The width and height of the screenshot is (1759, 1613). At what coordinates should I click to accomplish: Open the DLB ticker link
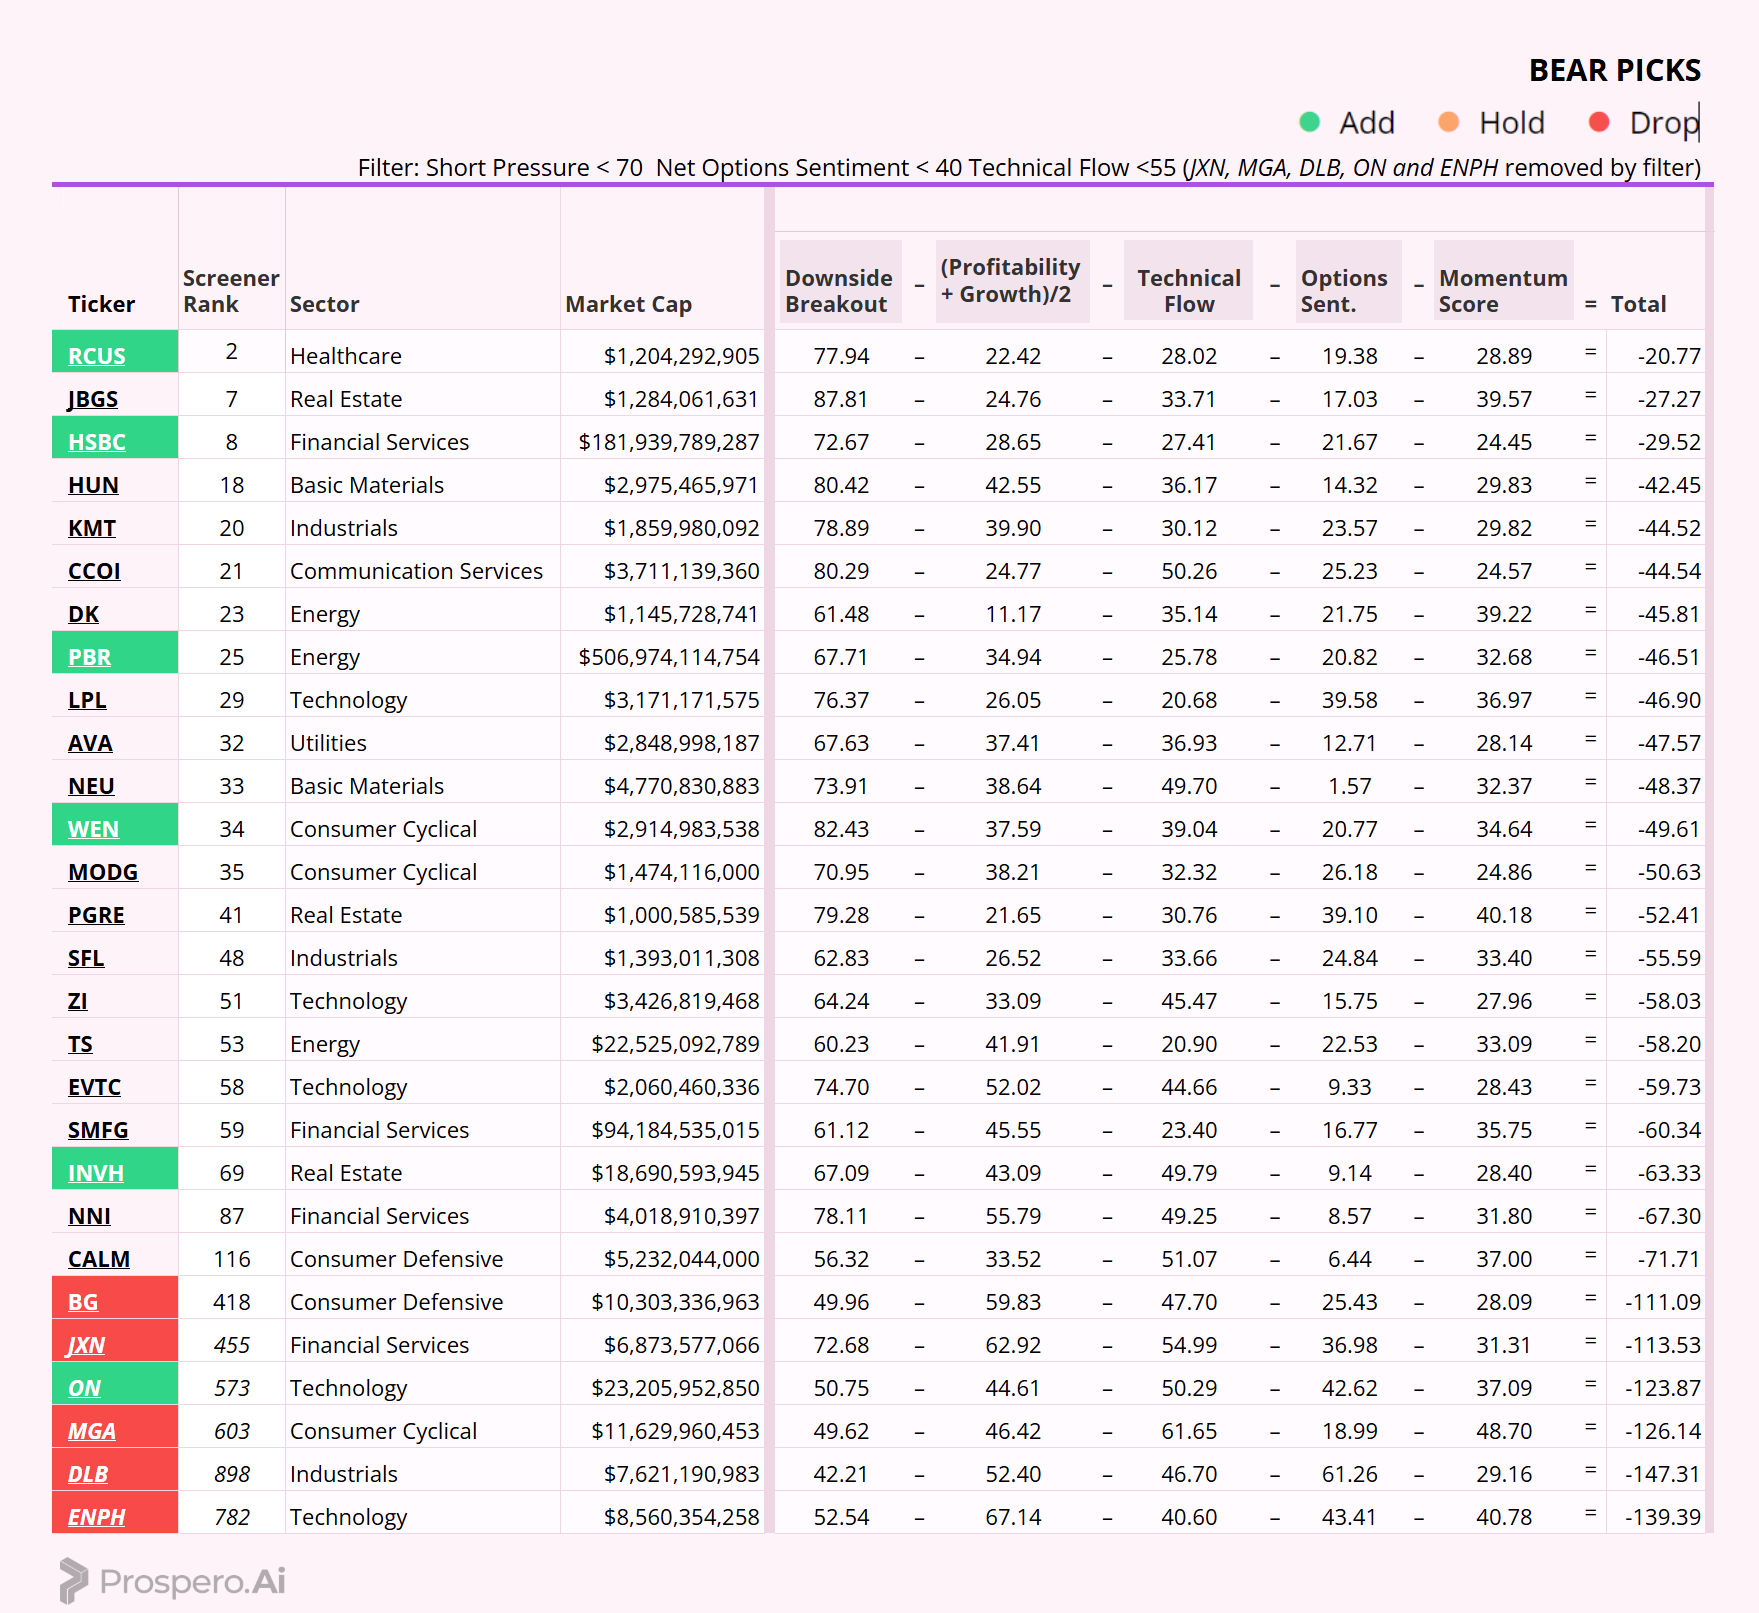point(88,1474)
